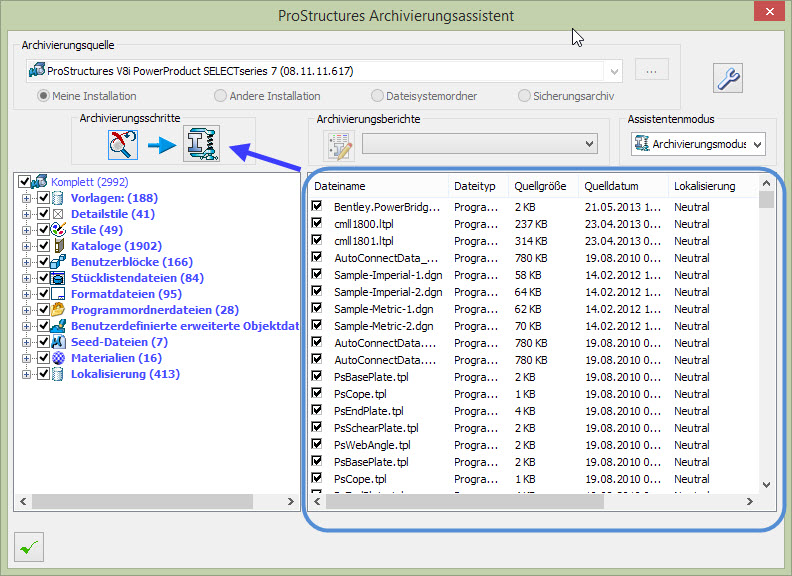This screenshot has width=792, height=576.
Task: Expand the Vorlagen tree node
Action: (x=26, y=198)
